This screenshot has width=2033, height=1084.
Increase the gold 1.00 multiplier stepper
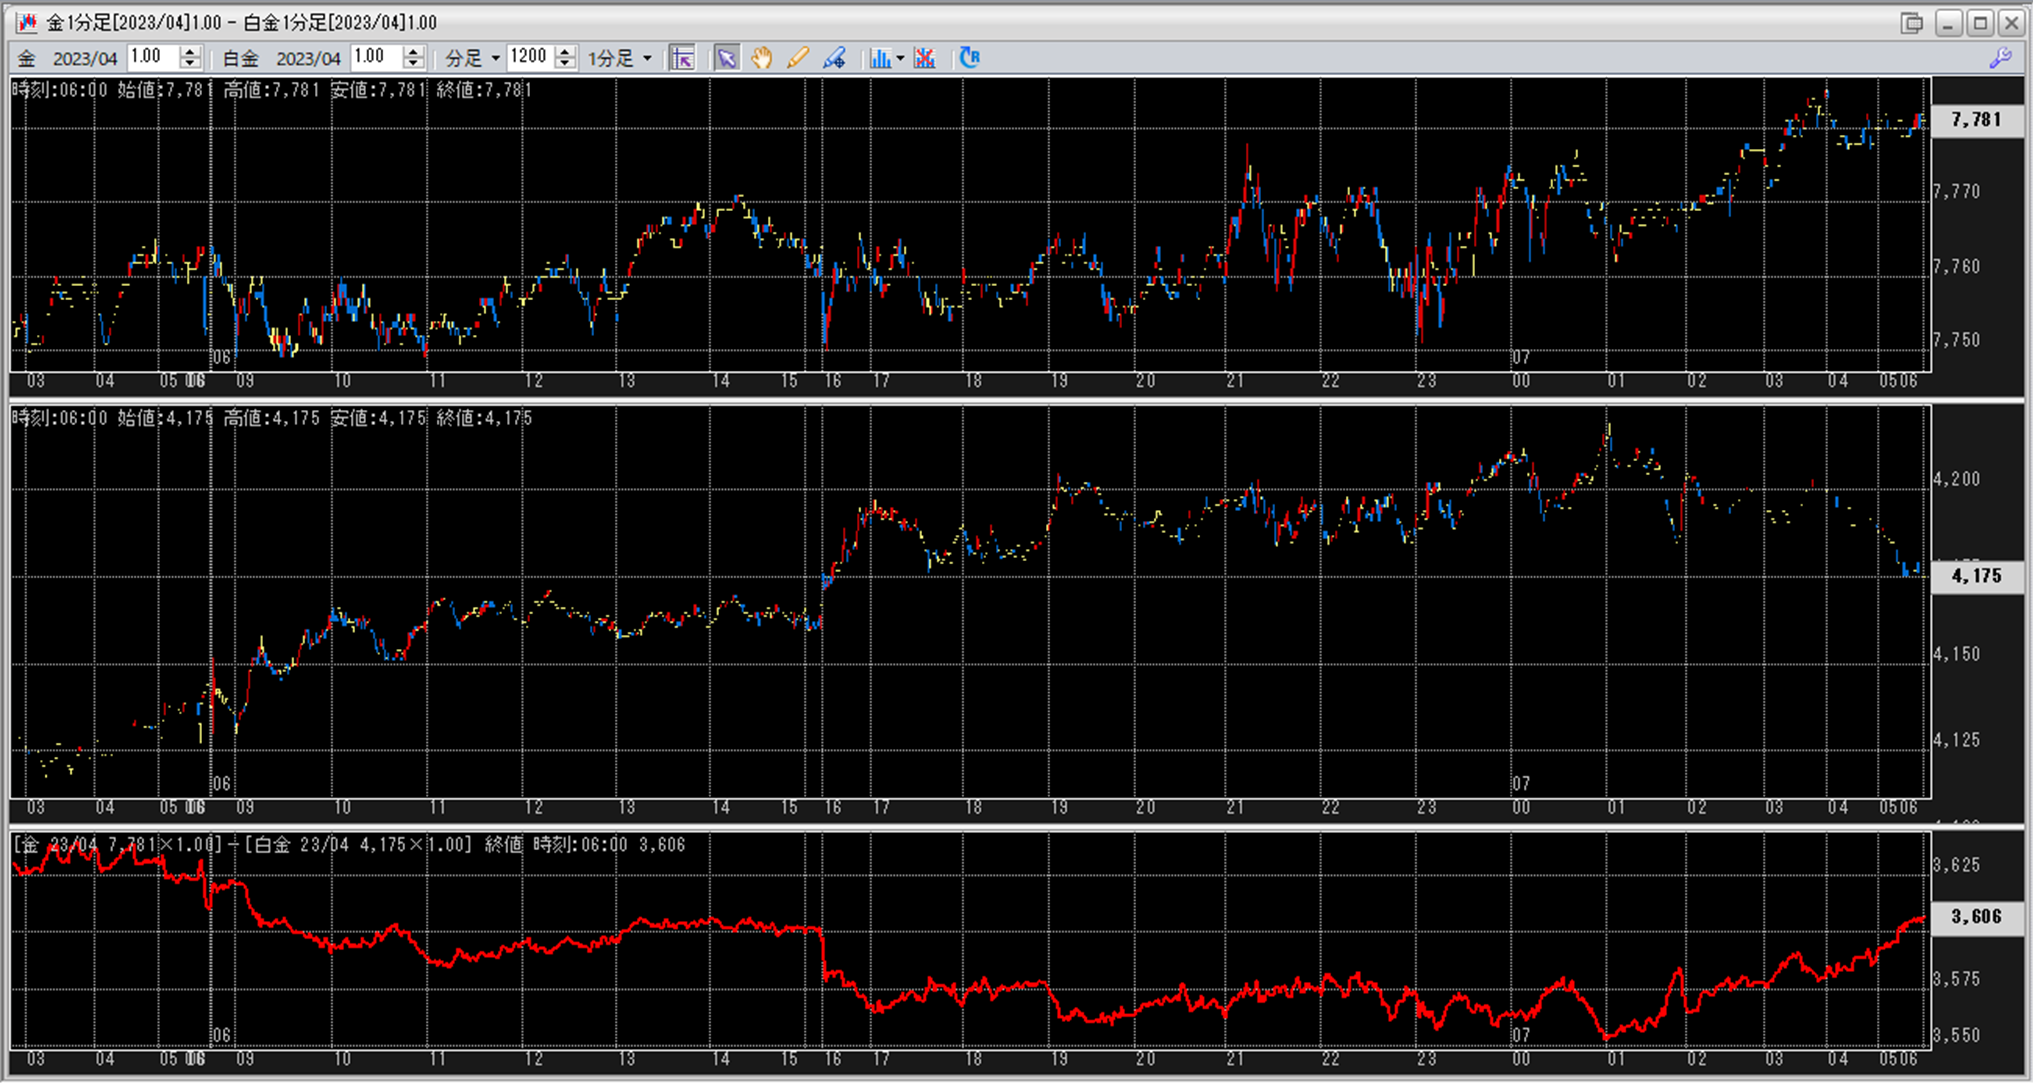coord(190,51)
